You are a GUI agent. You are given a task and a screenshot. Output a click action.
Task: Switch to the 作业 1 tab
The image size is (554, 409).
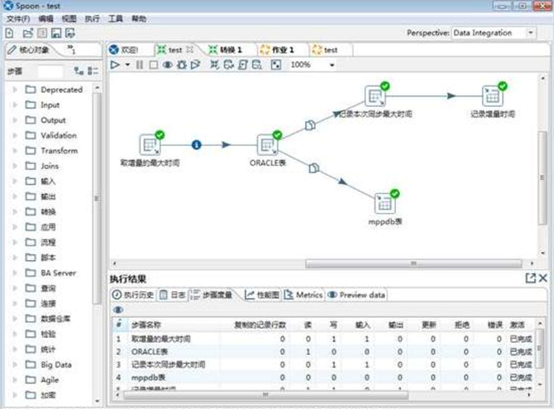[x=277, y=50]
